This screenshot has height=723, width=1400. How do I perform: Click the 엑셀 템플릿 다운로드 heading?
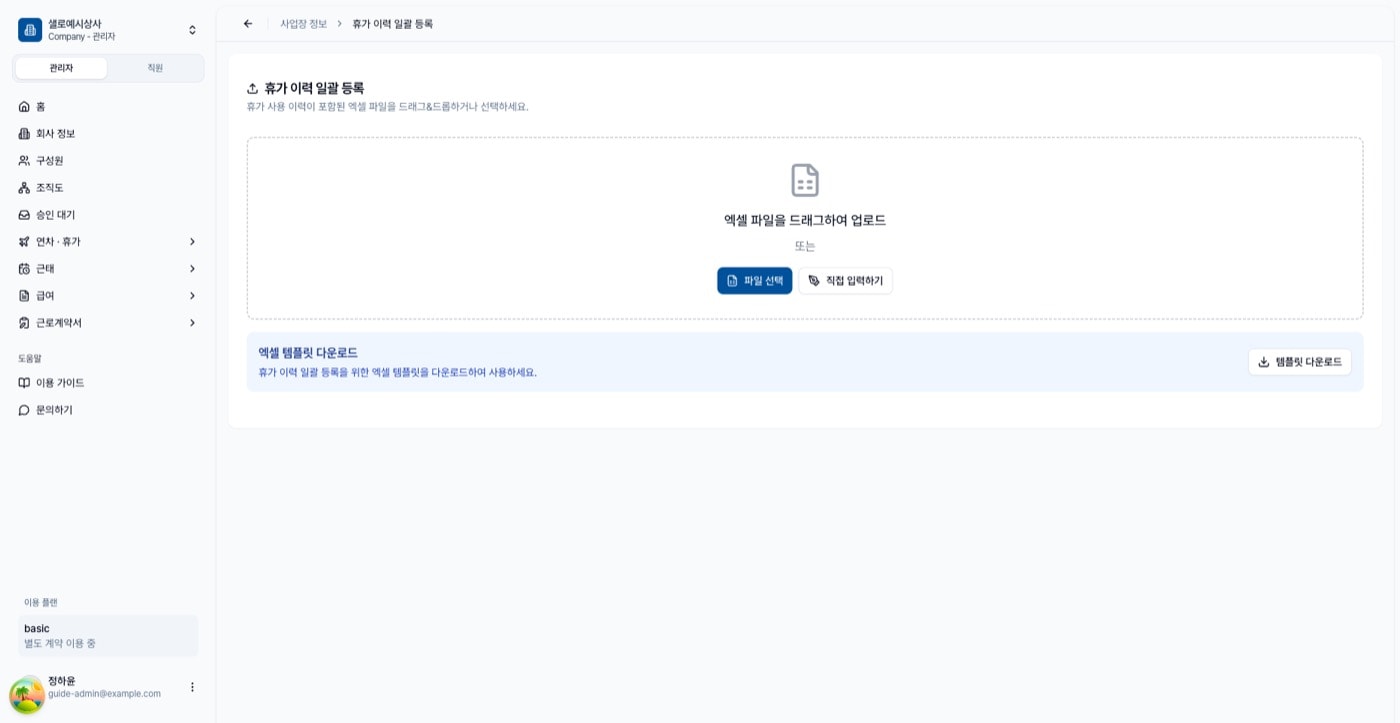tap(308, 353)
